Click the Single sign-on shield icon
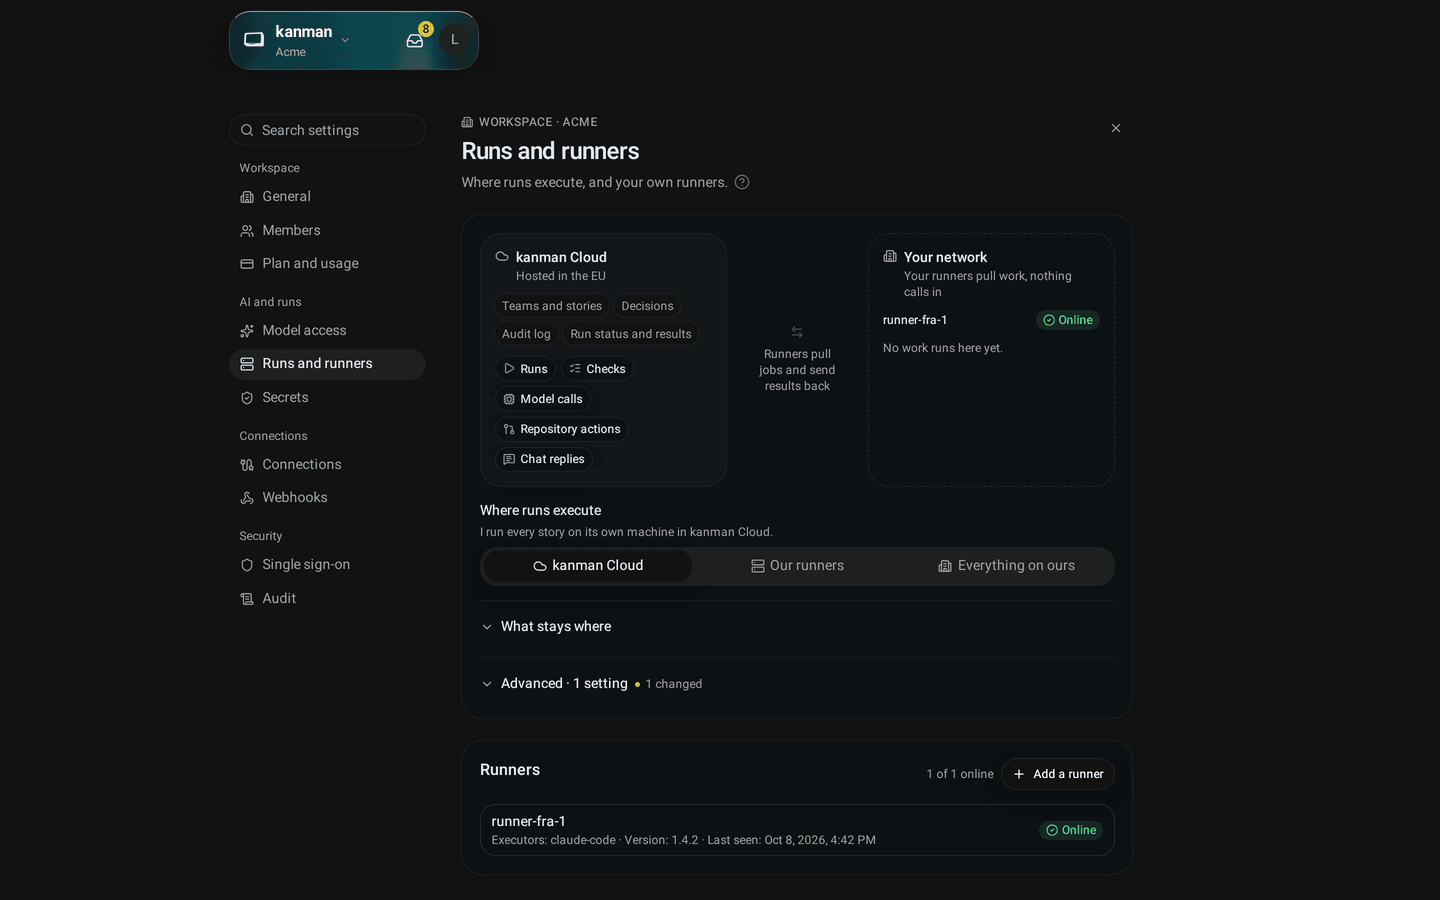Screen dimensions: 1440x900 coord(247,565)
